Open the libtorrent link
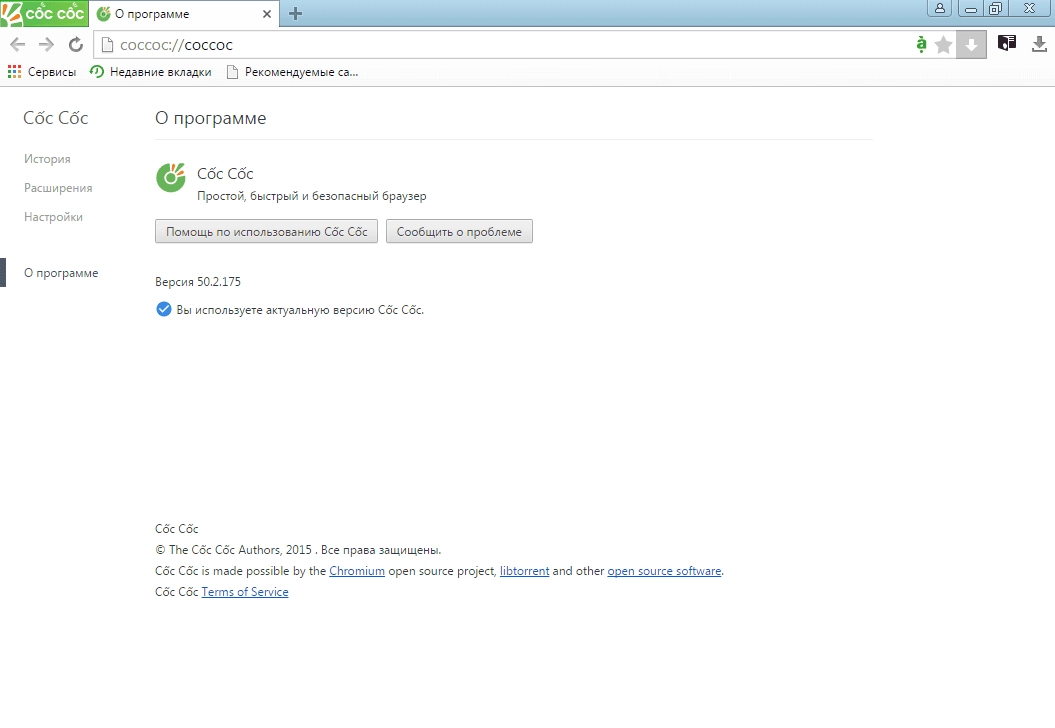The width and height of the screenshot is (1055, 728). (524, 571)
